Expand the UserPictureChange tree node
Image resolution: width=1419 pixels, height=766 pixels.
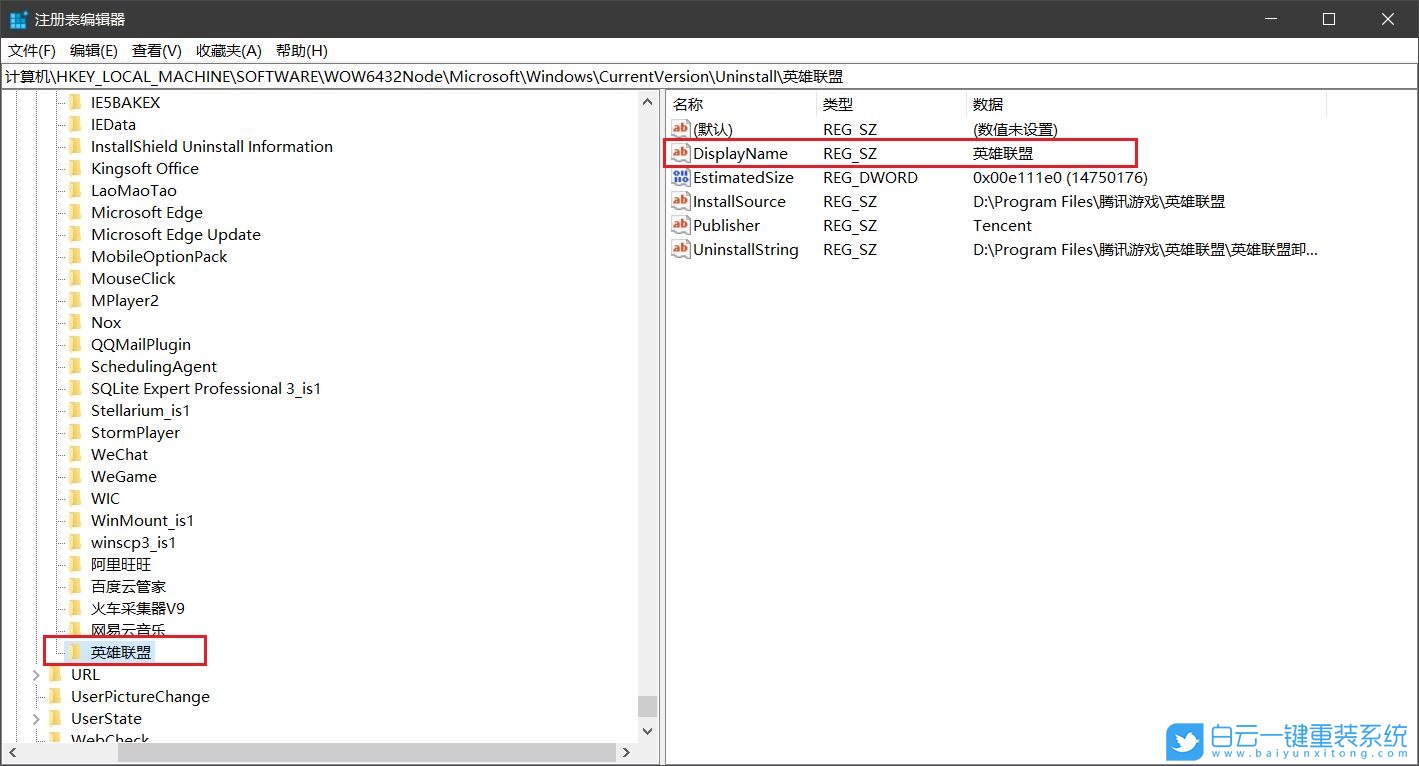[x=37, y=696]
